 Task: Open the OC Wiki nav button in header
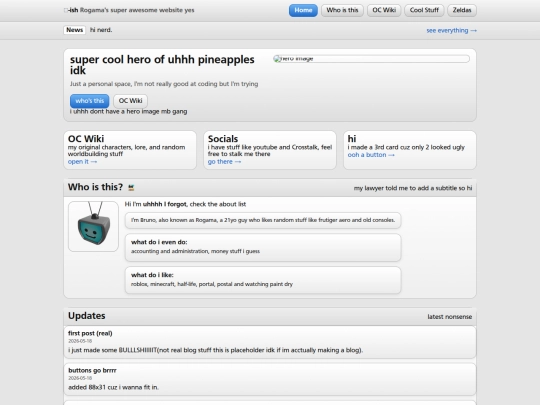(x=384, y=10)
